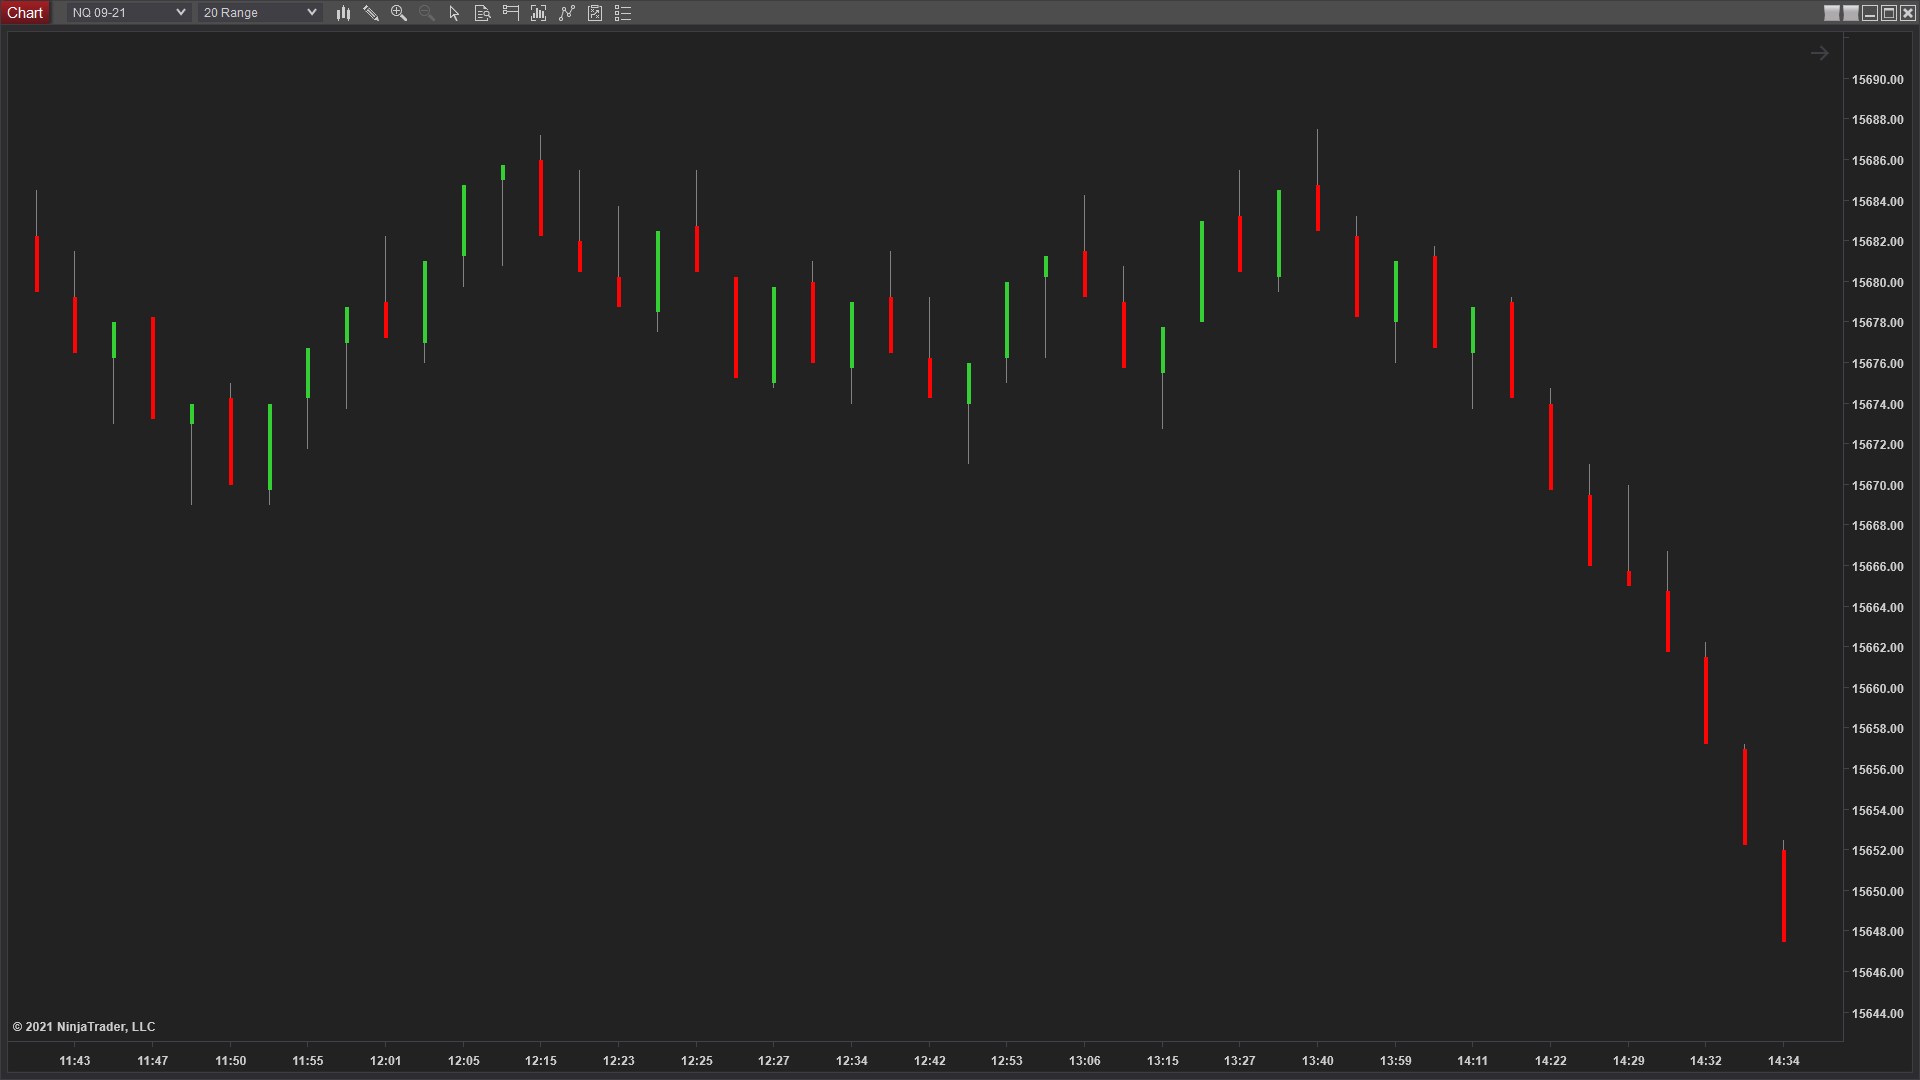The width and height of the screenshot is (1920, 1080).
Task: Click the 14:34 time axis label
Action: pos(1784,1061)
